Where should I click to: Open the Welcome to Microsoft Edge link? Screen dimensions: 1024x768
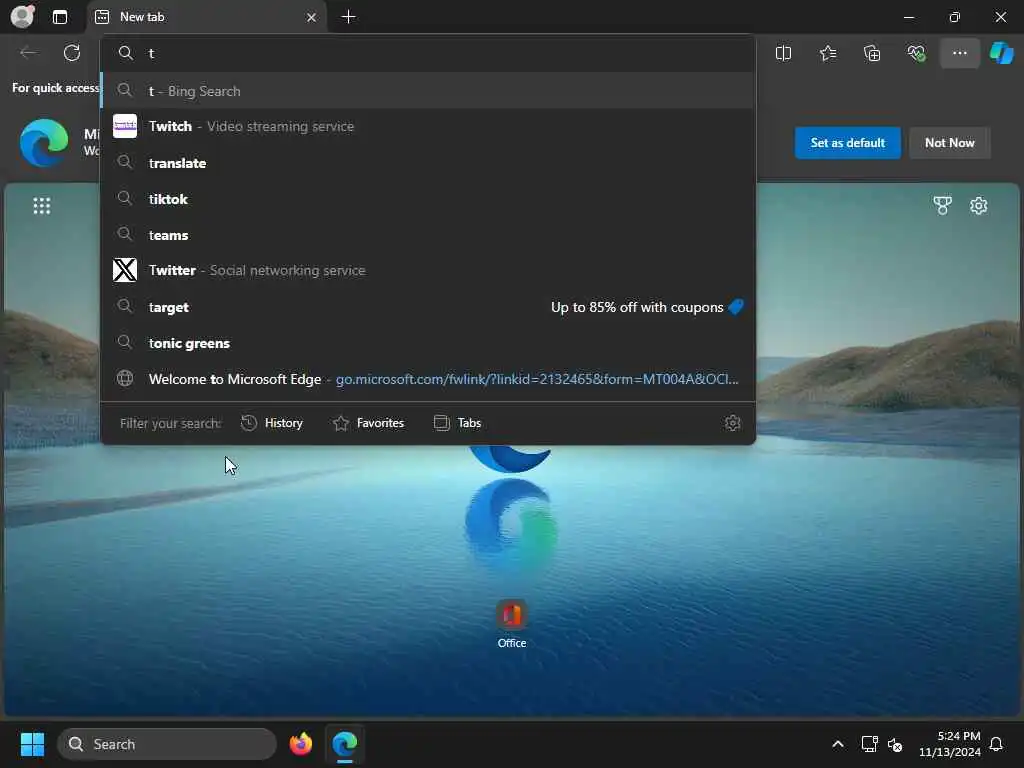(x=428, y=379)
